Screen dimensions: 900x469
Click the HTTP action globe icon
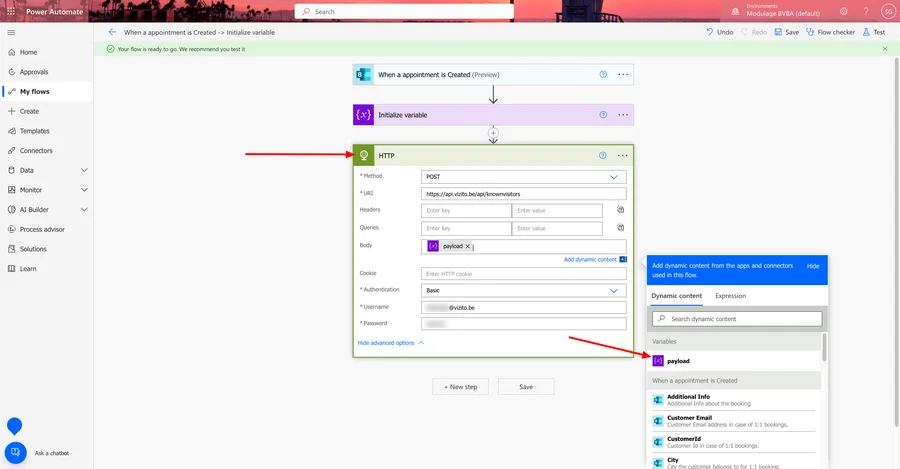[363, 156]
